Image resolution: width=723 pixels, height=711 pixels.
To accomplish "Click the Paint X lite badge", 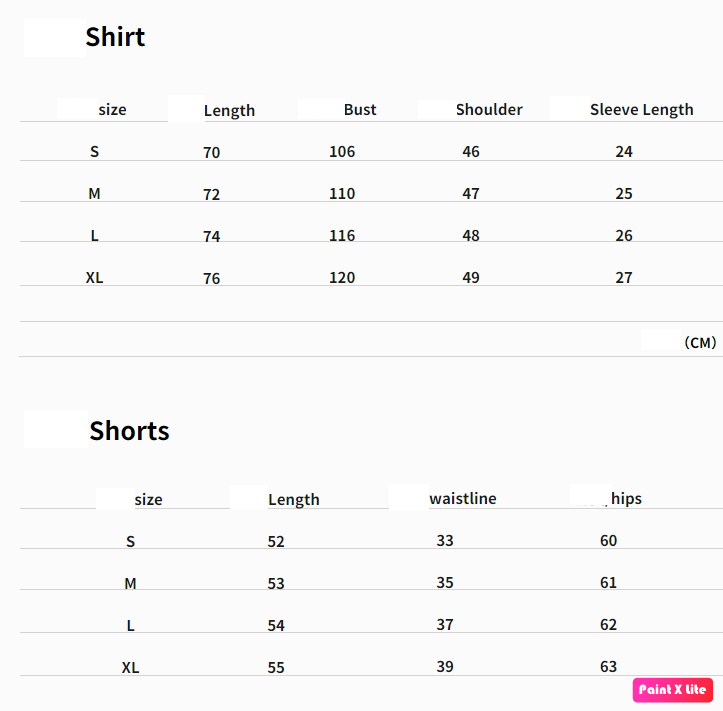I will pos(672,690).
